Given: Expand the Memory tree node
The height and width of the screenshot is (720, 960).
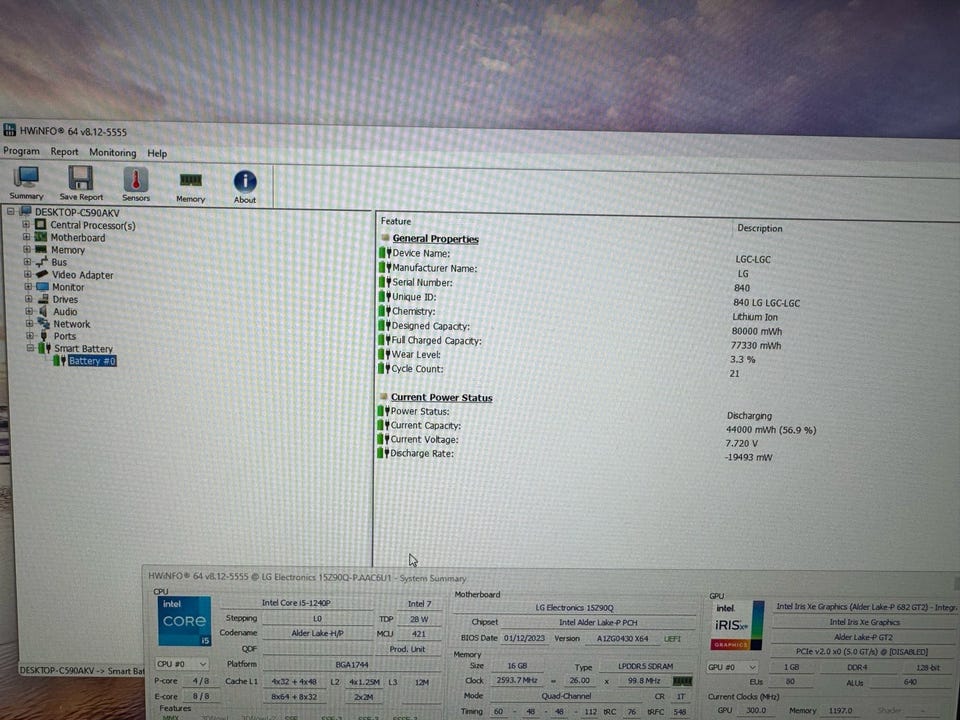Looking at the screenshot, I should (27, 249).
